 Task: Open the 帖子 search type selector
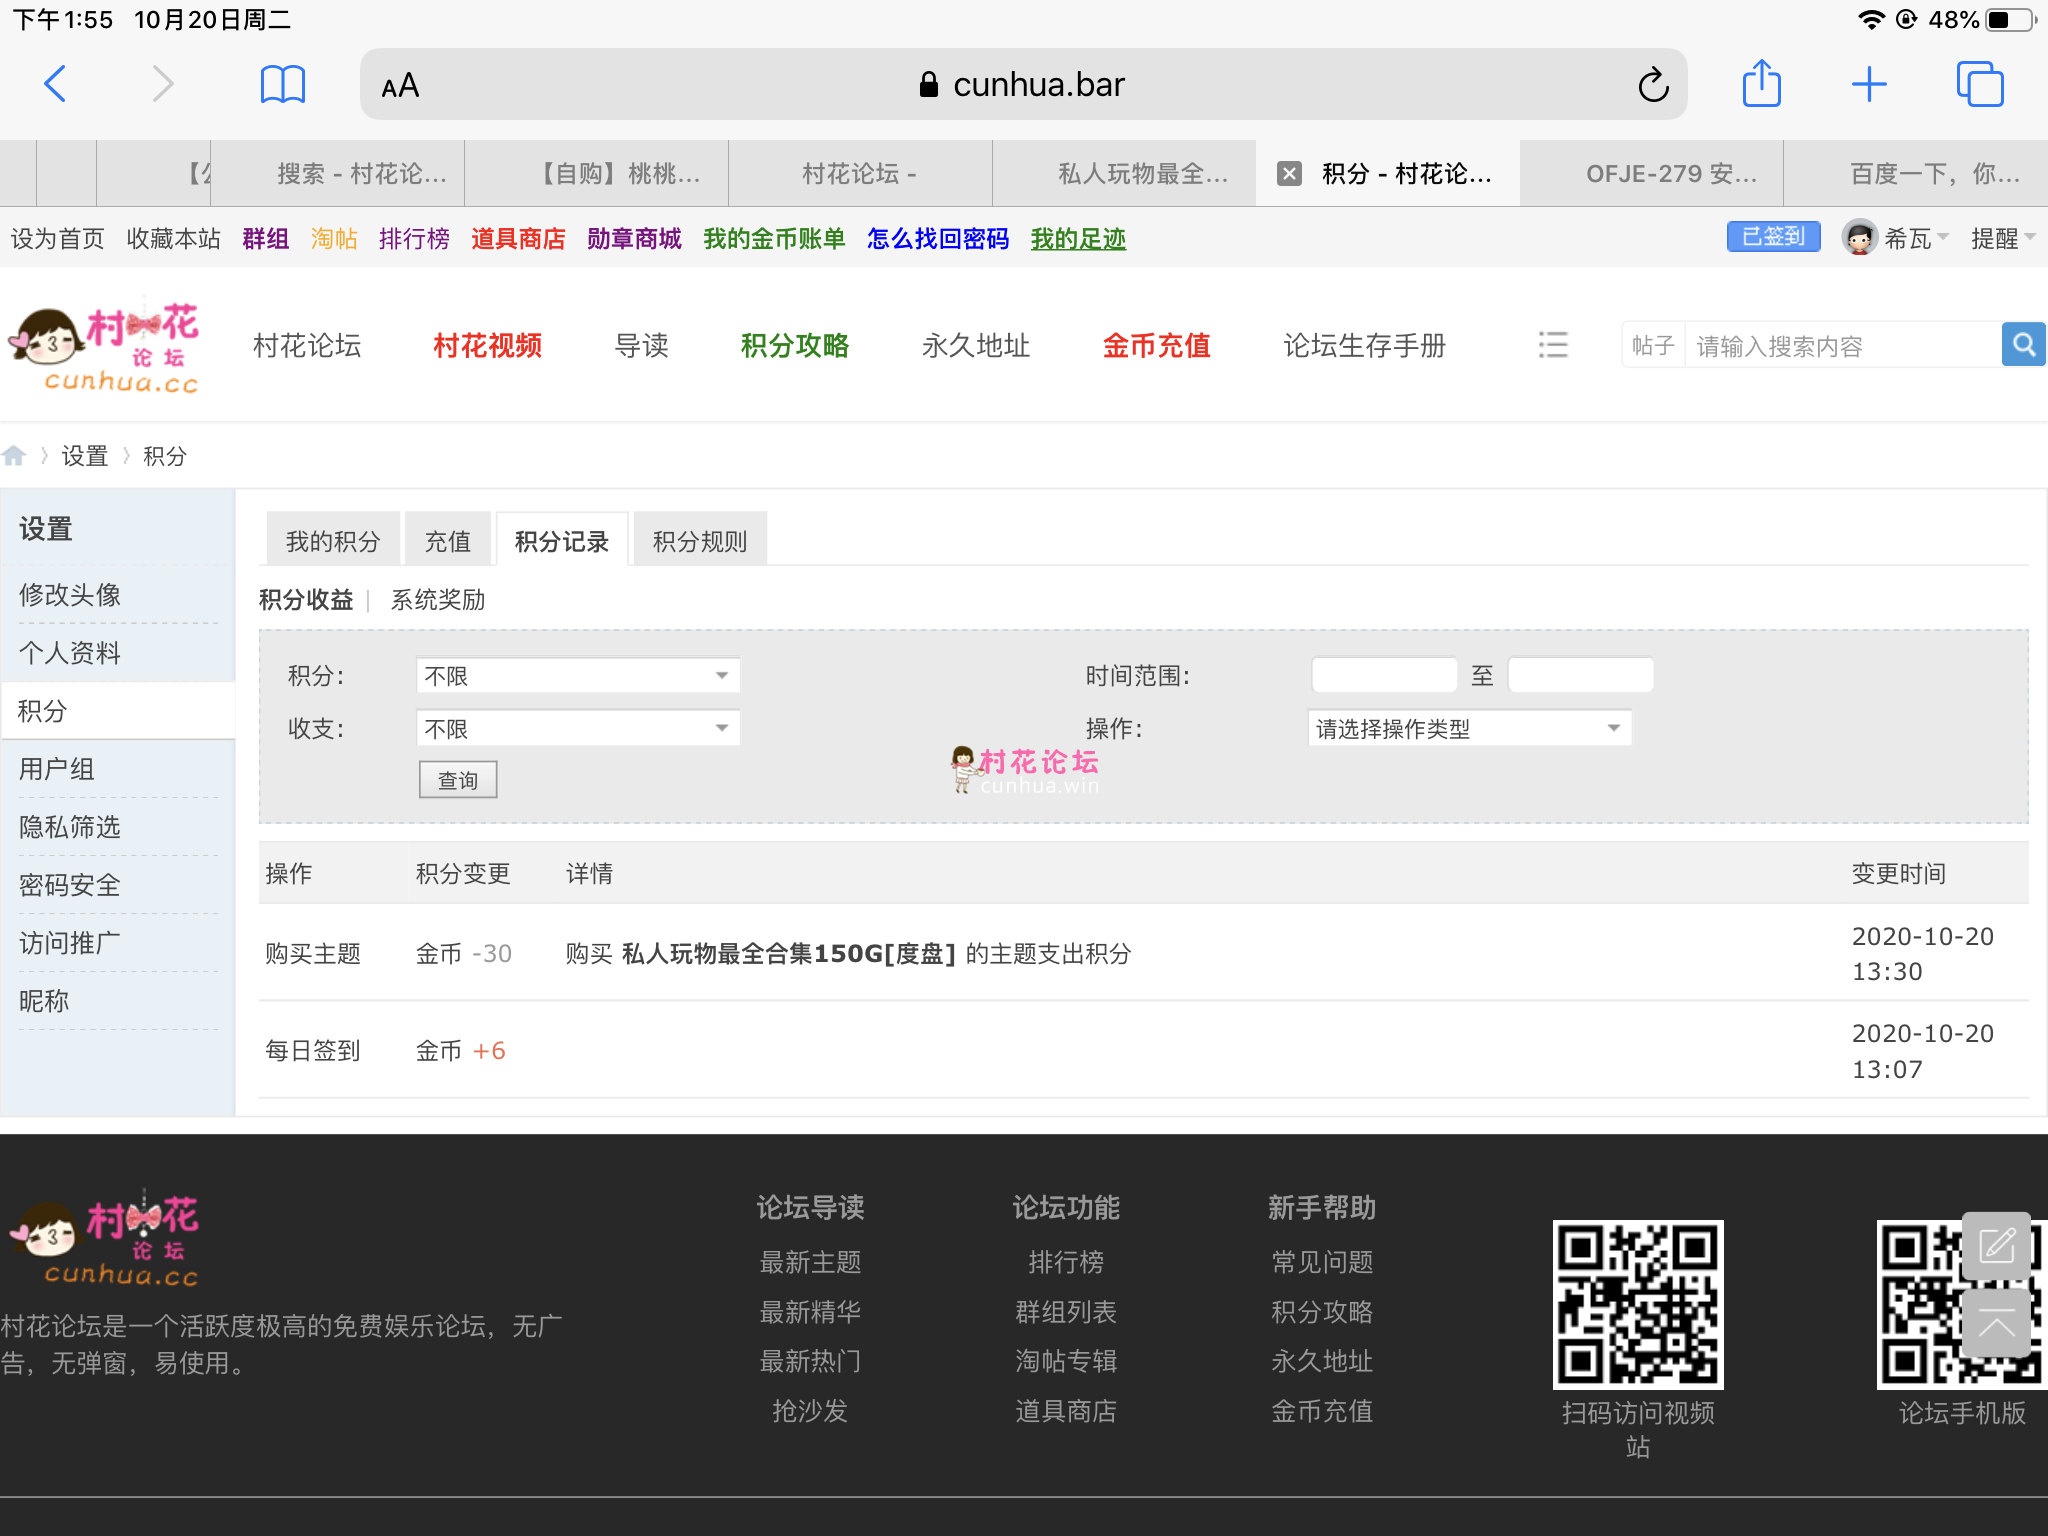[x=1653, y=346]
